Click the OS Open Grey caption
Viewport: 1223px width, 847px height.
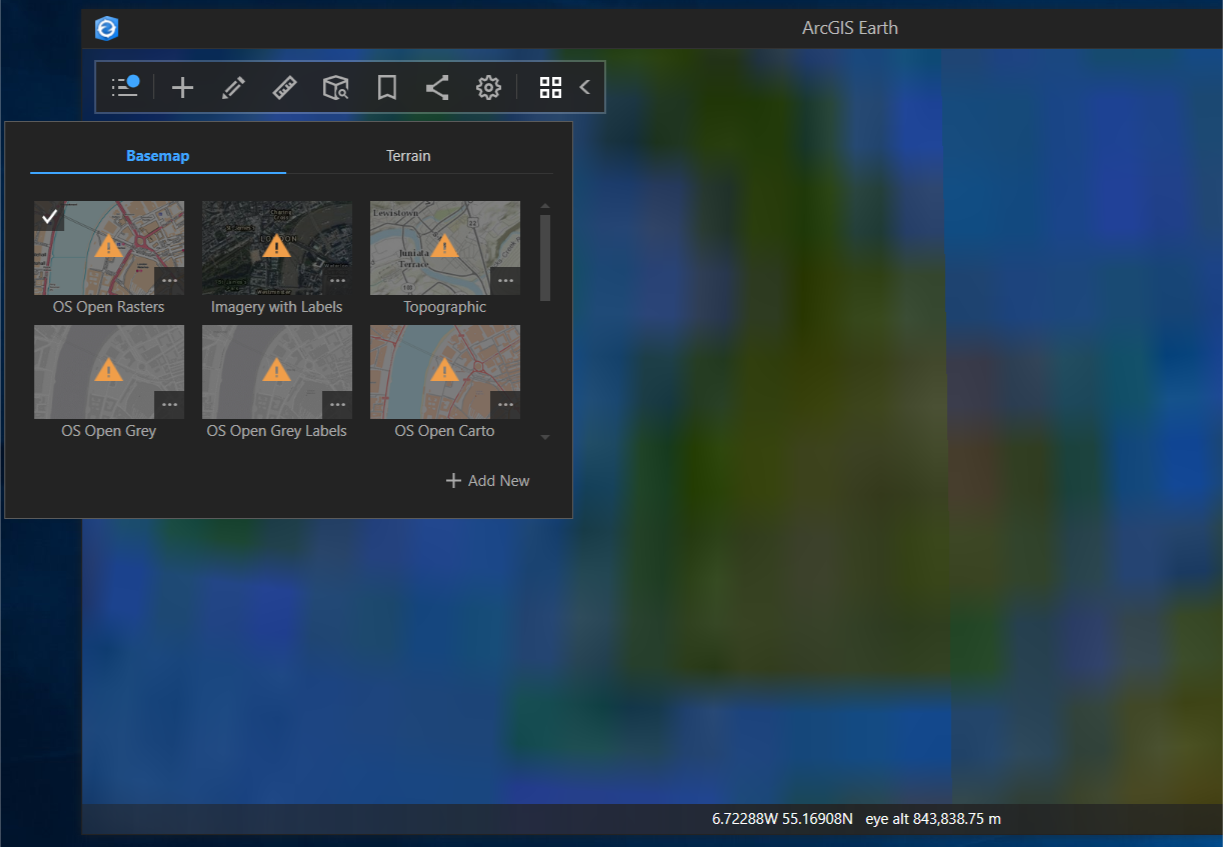109,431
